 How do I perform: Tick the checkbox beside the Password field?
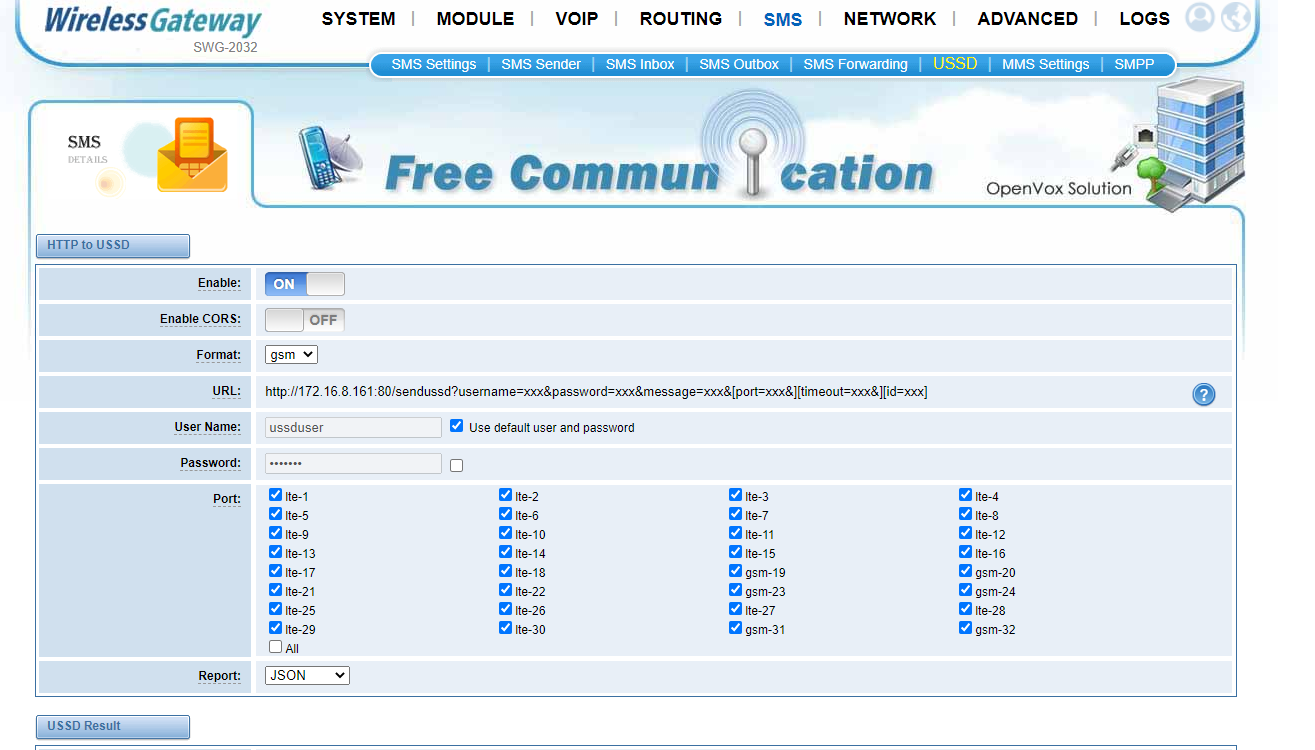coord(457,465)
